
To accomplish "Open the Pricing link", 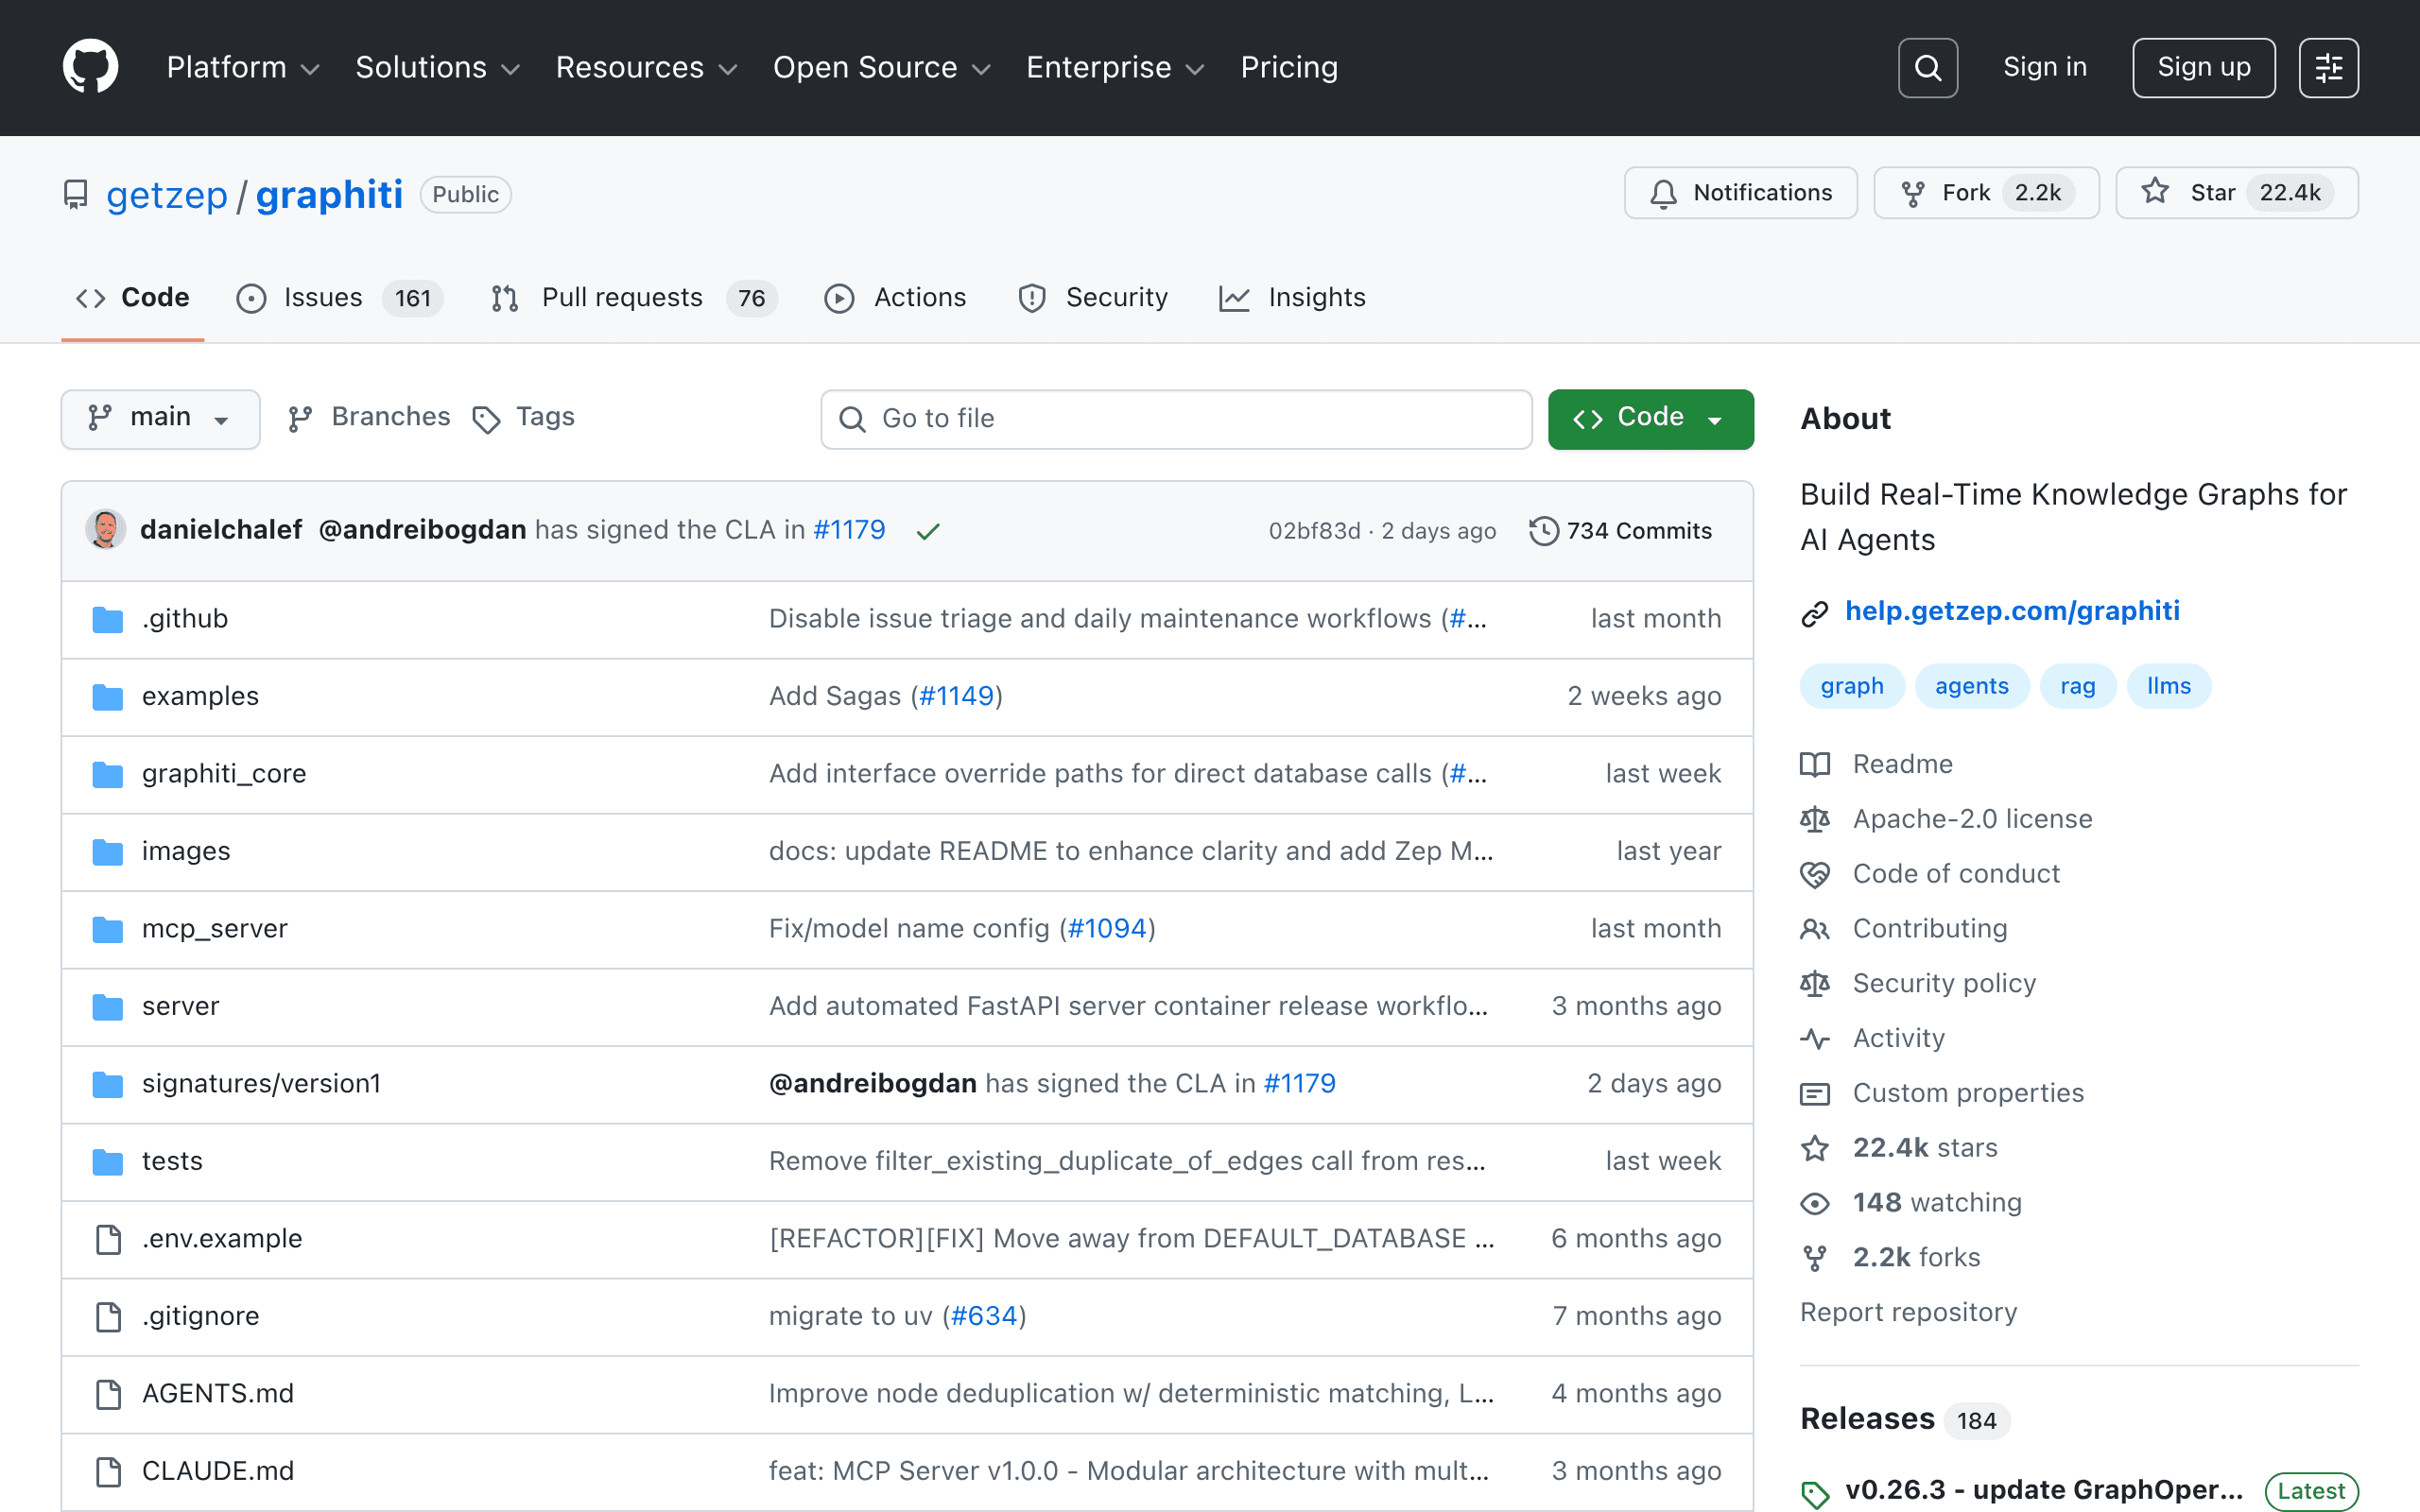I will 1289,67.
